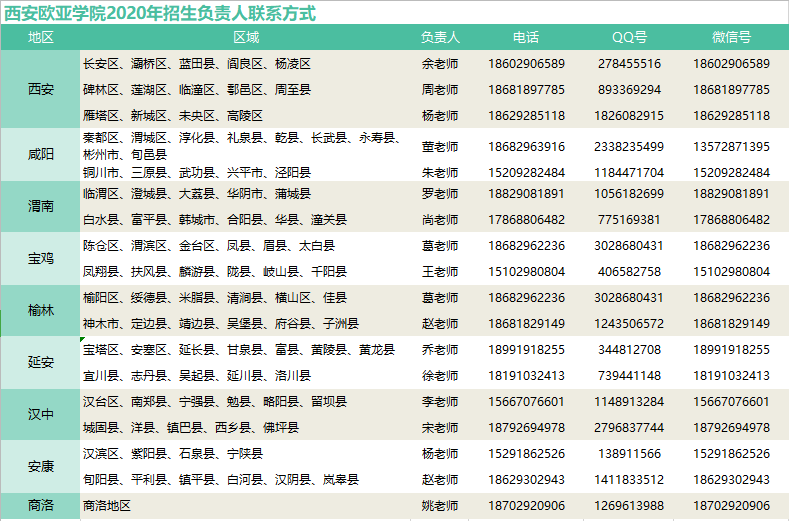
Task: Click the 延安 region cell
Action: [41, 362]
